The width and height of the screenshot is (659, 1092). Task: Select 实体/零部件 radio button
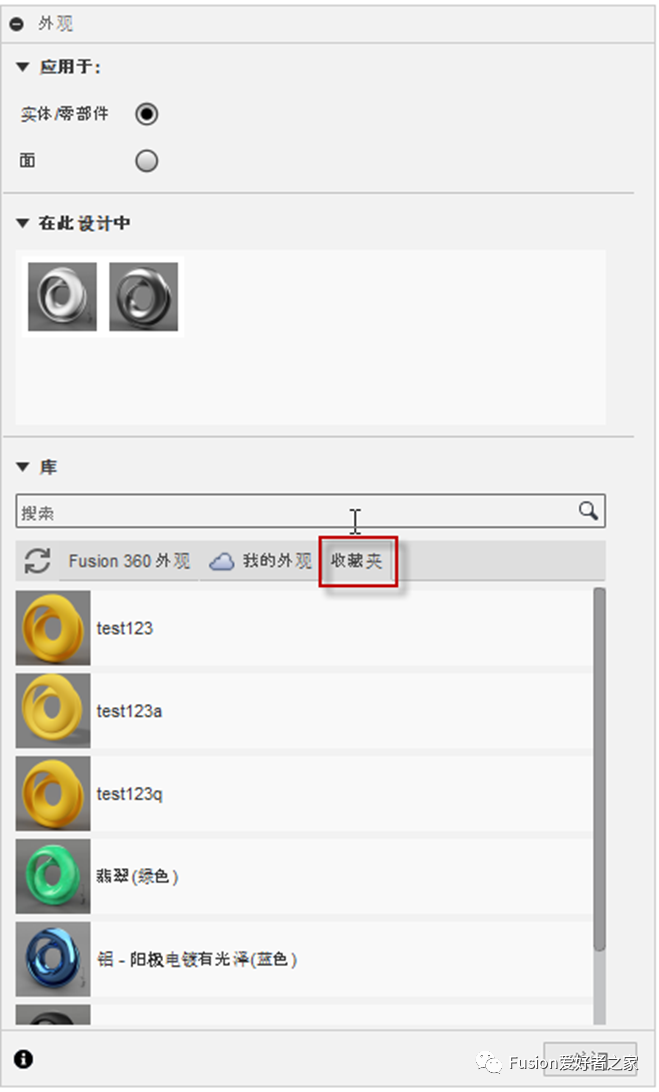coord(146,114)
